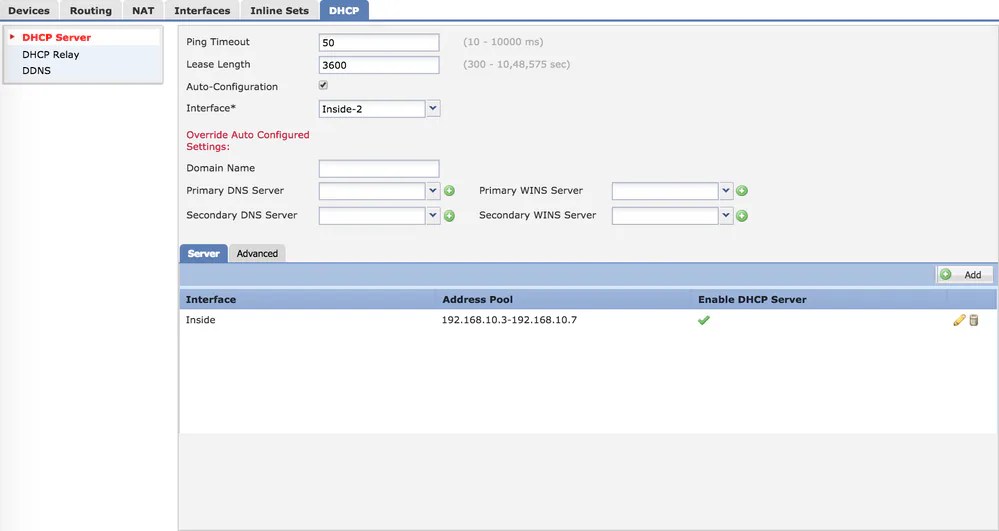Go to the Inline Sets tab
Viewport: 999px width, 531px height.
[x=279, y=10]
